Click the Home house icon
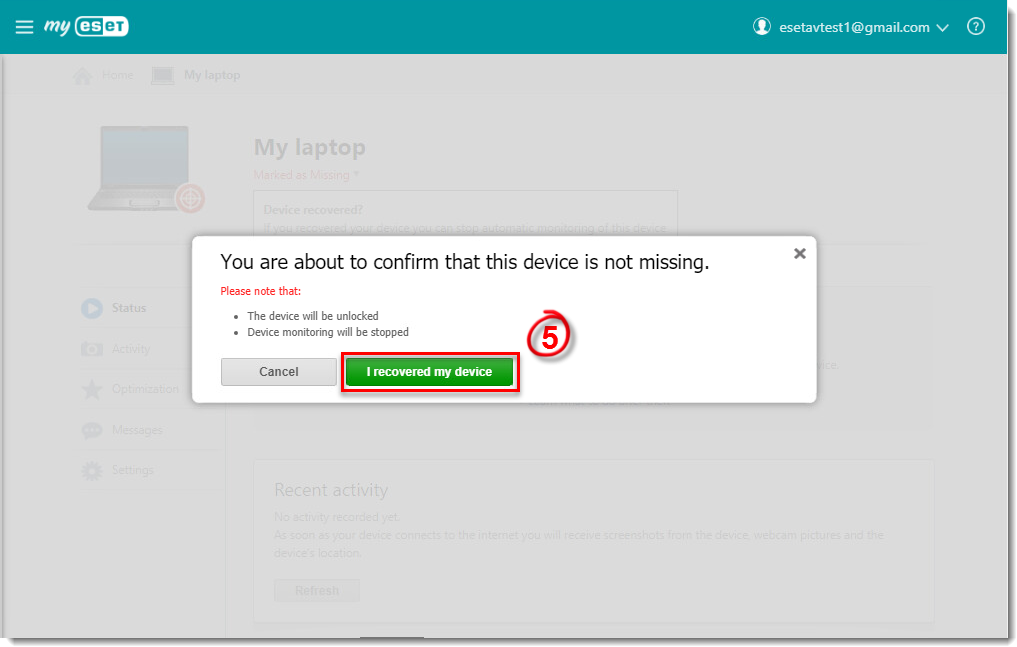 pos(83,76)
